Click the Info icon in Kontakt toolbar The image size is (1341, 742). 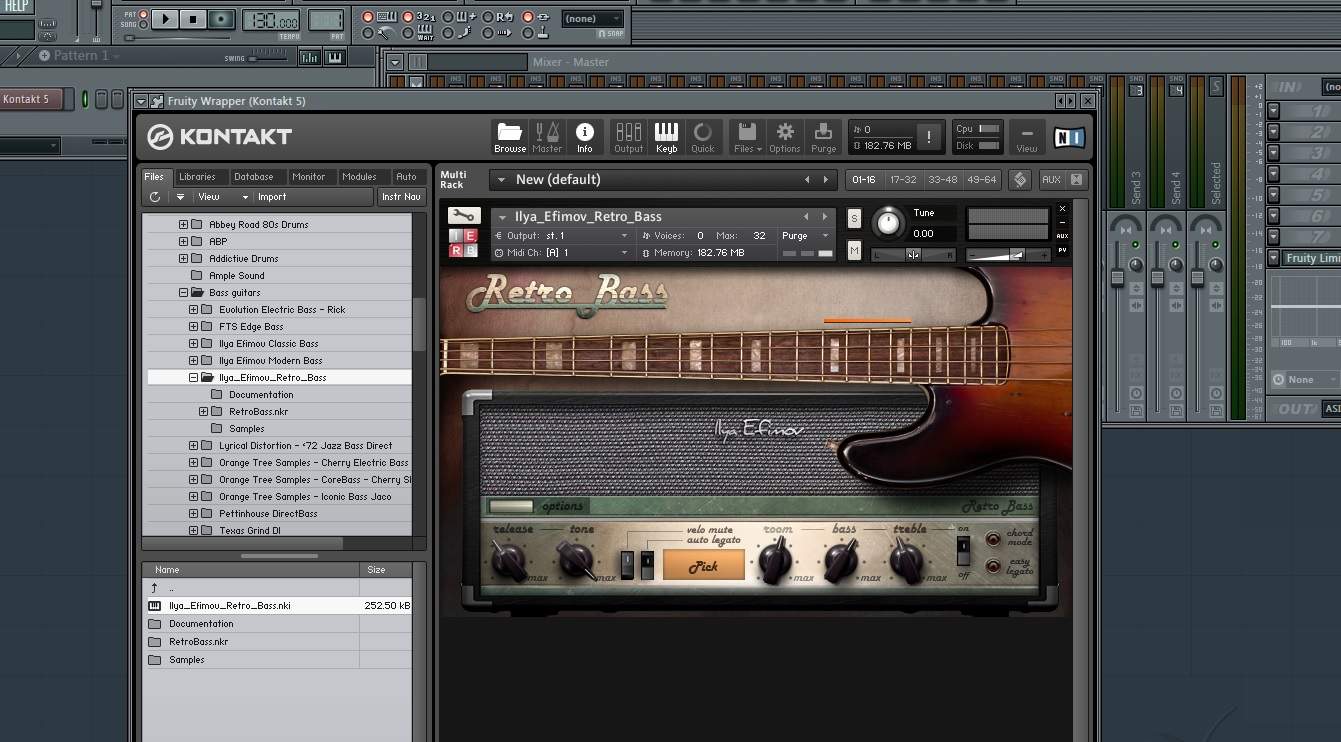click(x=584, y=137)
